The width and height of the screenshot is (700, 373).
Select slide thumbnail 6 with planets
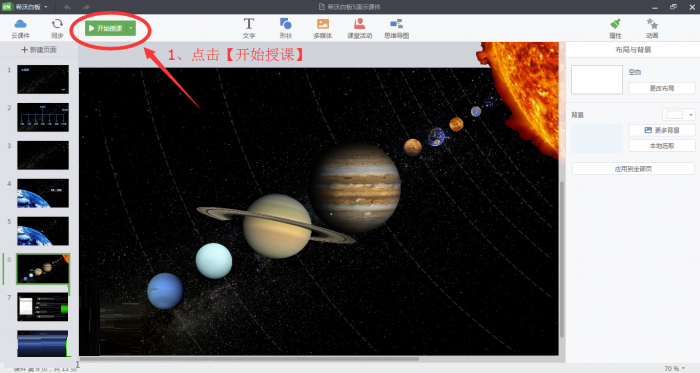(x=43, y=269)
